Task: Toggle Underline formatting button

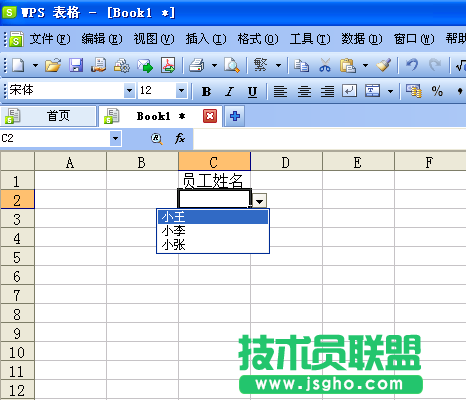Action: [x=252, y=91]
